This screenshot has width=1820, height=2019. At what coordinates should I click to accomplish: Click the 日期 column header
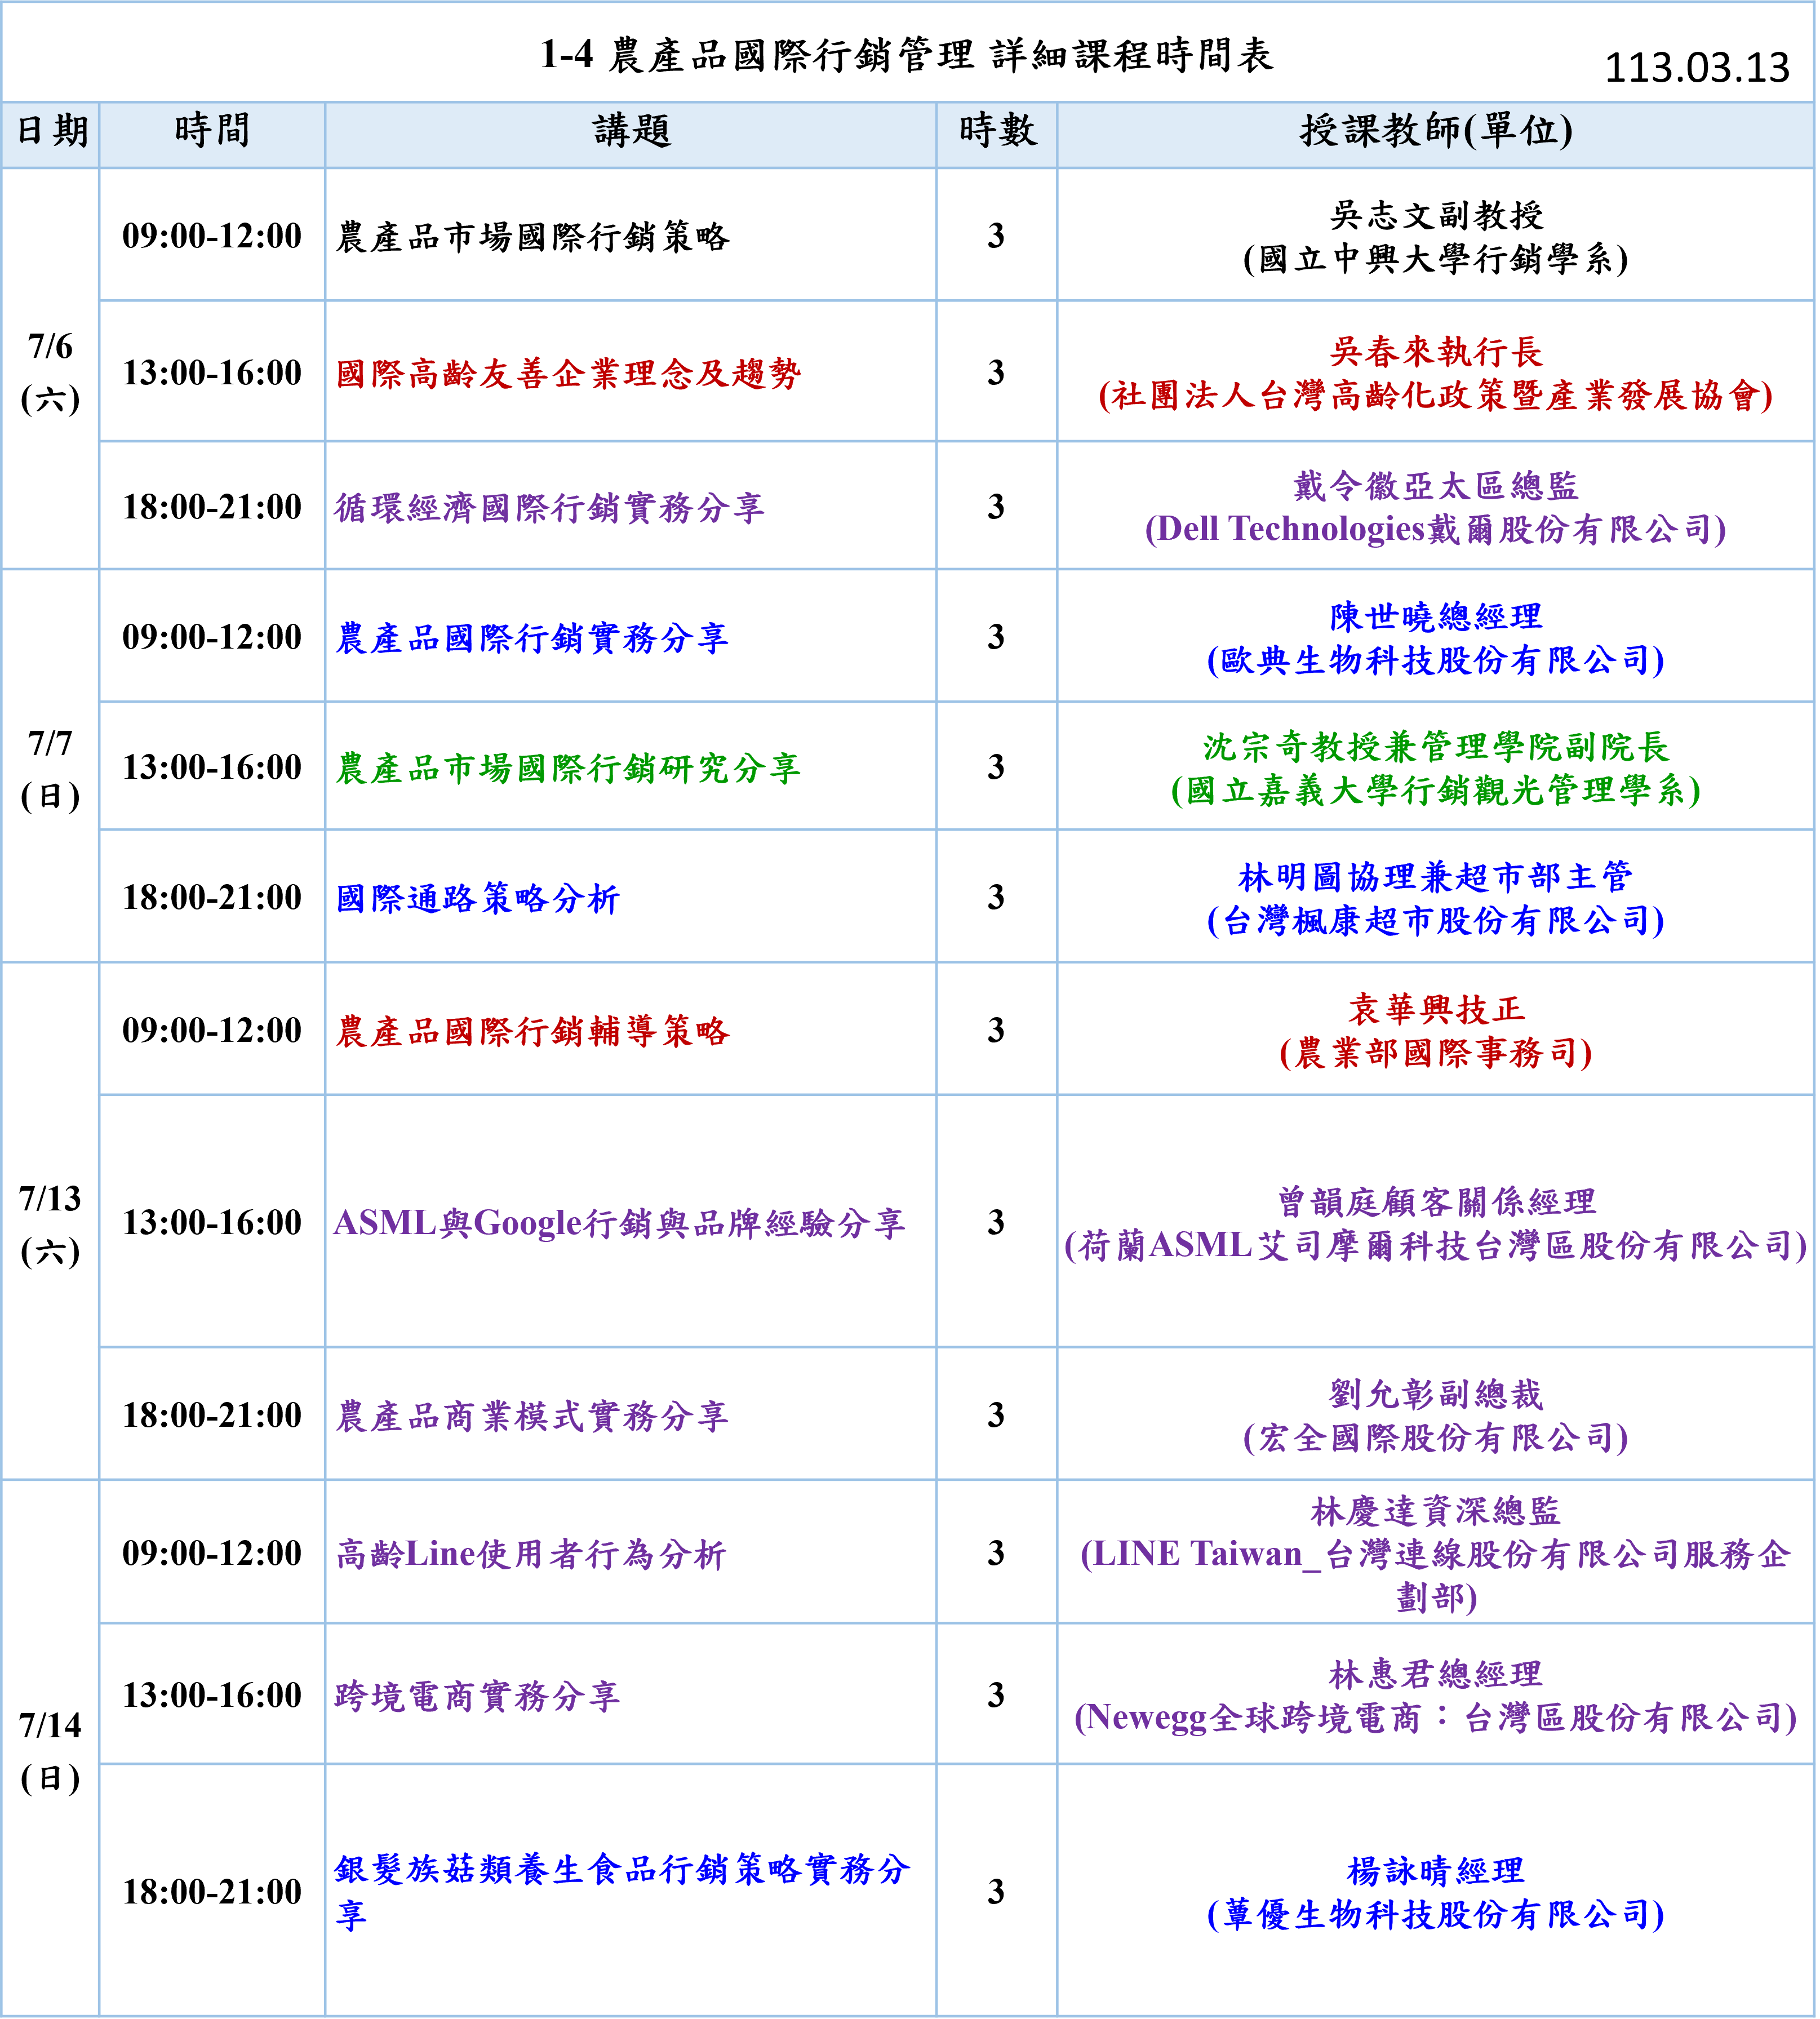click(x=52, y=131)
